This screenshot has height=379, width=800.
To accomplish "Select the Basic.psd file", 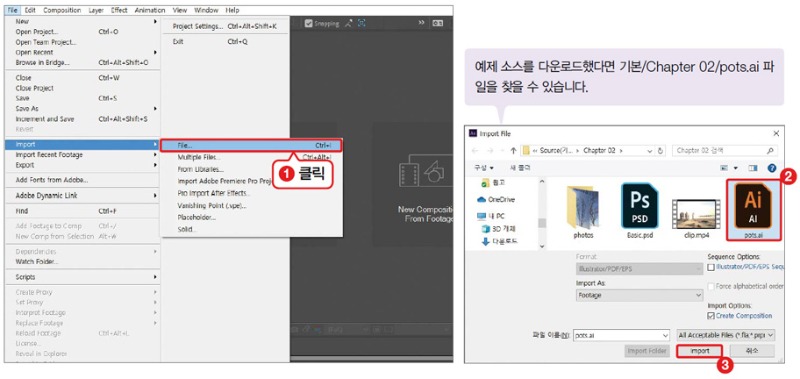I will tap(640, 211).
